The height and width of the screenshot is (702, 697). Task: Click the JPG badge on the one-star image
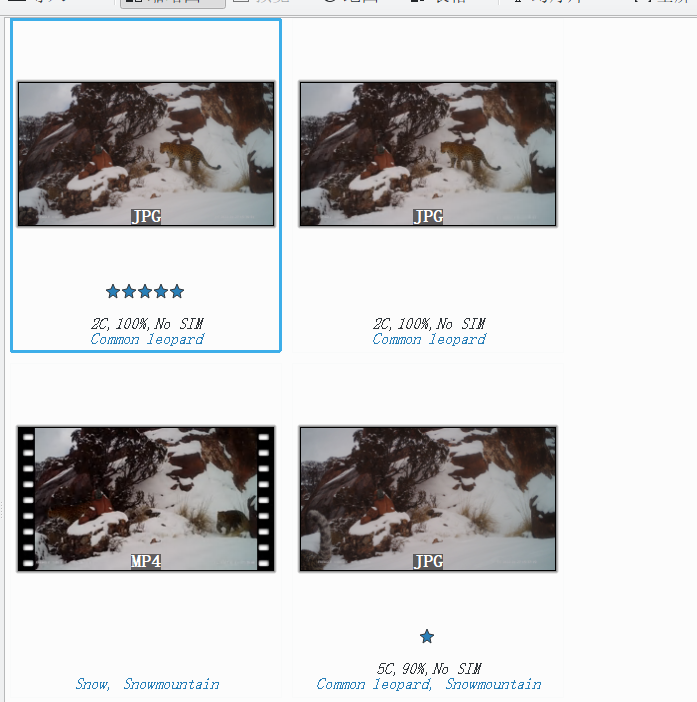[x=428, y=562]
